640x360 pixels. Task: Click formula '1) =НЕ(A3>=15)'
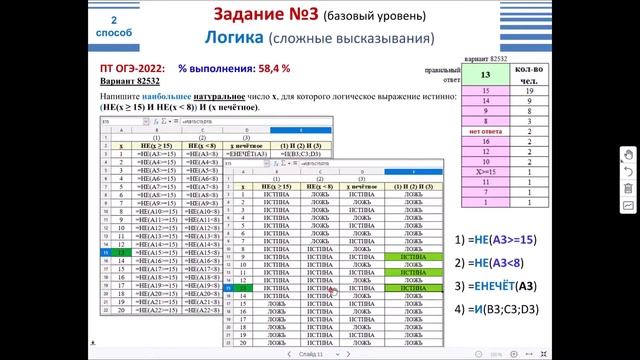[496, 240]
